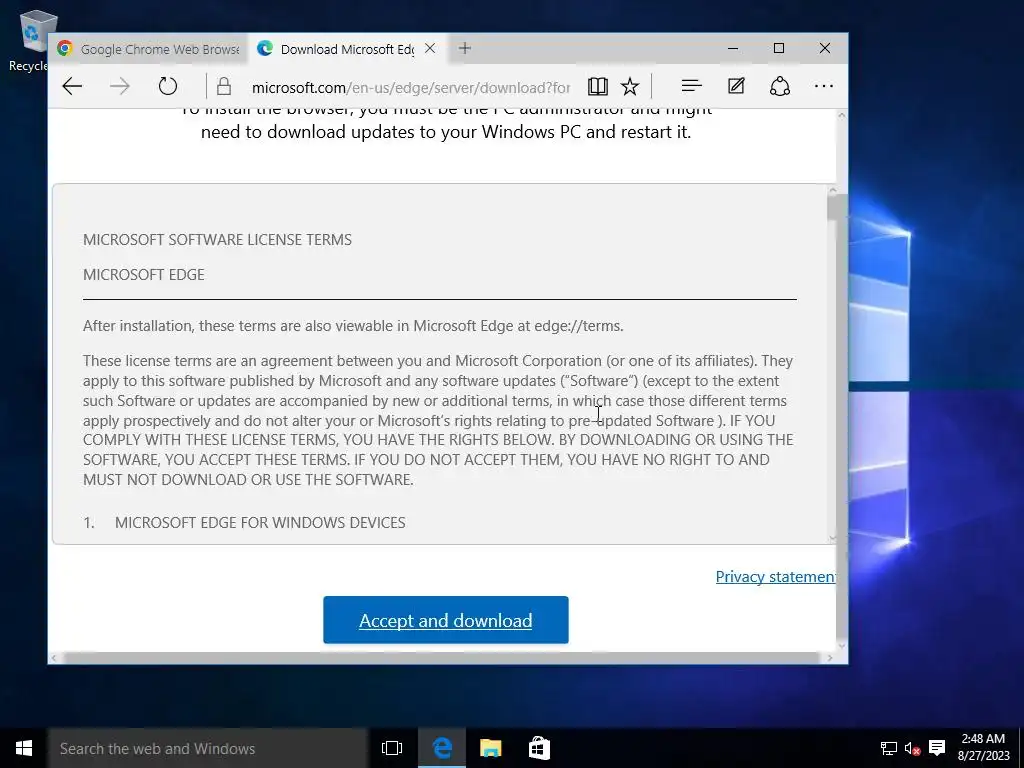This screenshot has width=1024, height=768.
Task: Open Task View from the taskbar
Action: point(392,748)
